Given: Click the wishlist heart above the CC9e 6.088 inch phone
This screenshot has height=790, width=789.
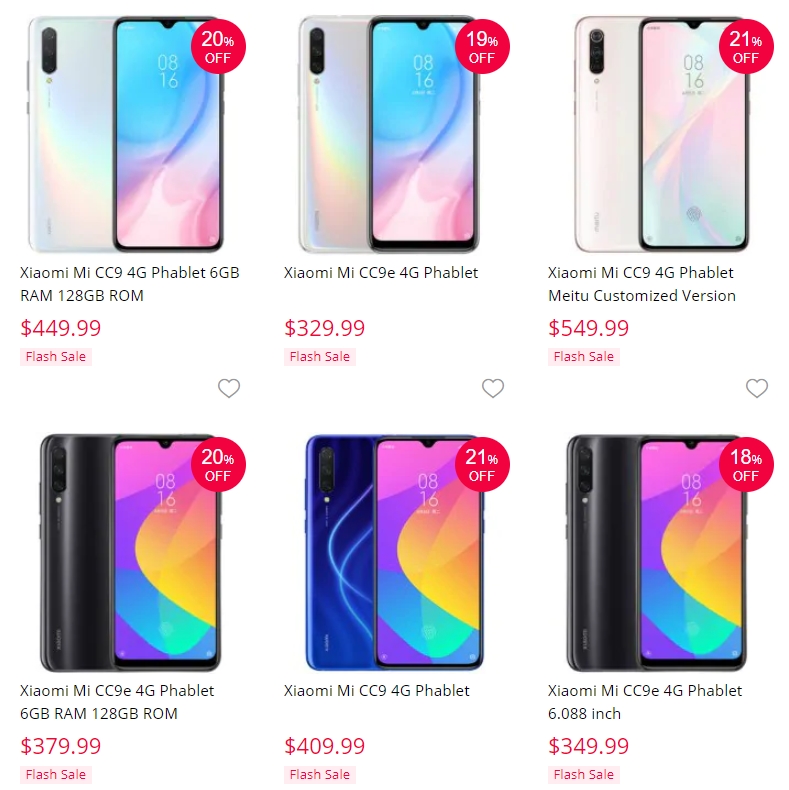Looking at the screenshot, I should click(x=757, y=388).
